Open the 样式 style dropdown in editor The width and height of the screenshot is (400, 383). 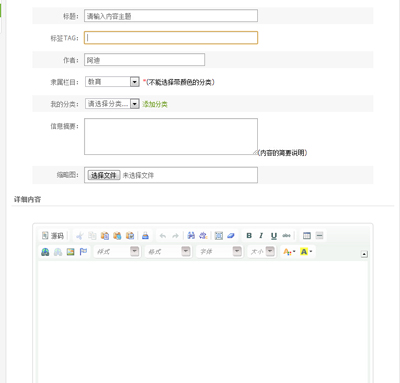[117, 251]
